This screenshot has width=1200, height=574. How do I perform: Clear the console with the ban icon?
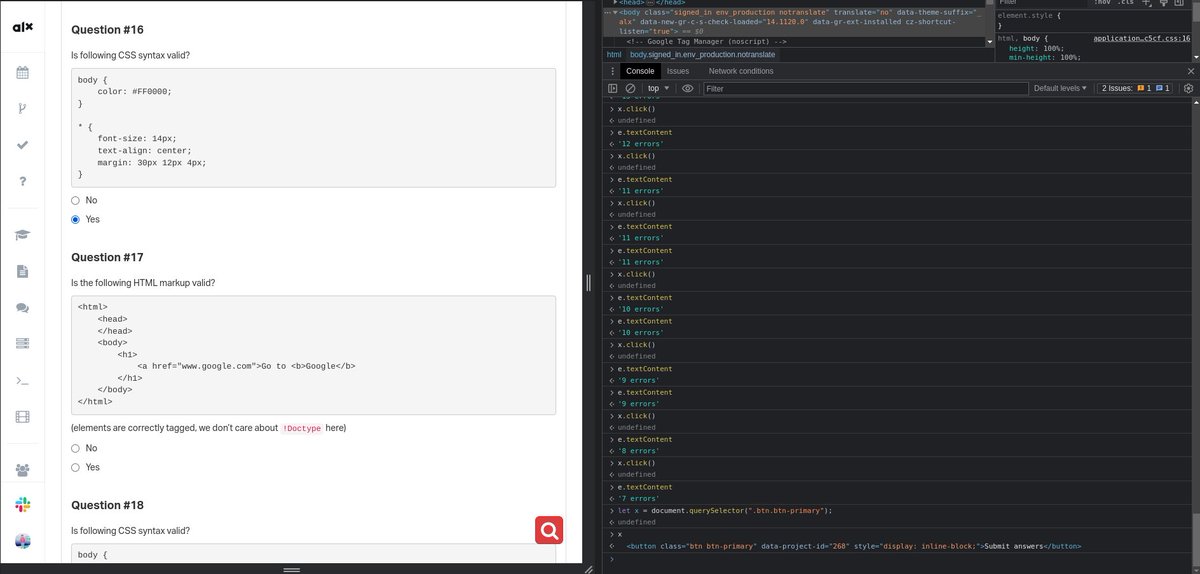(x=630, y=88)
